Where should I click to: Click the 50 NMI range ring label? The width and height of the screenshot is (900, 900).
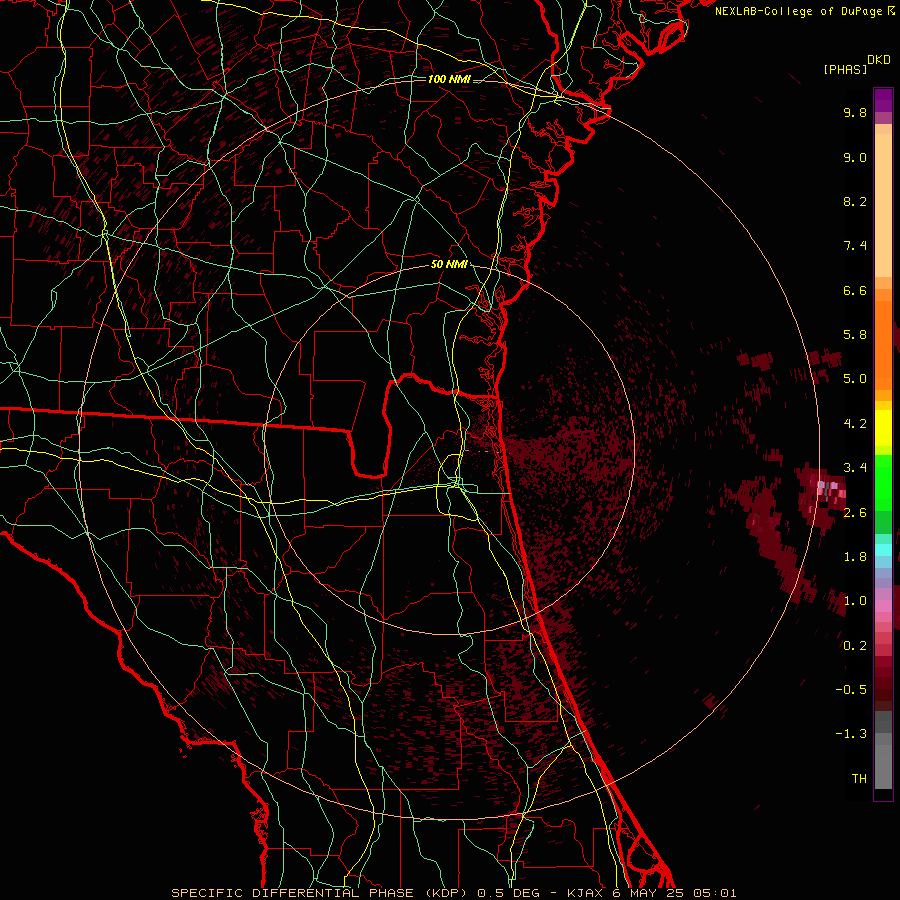click(449, 265)
